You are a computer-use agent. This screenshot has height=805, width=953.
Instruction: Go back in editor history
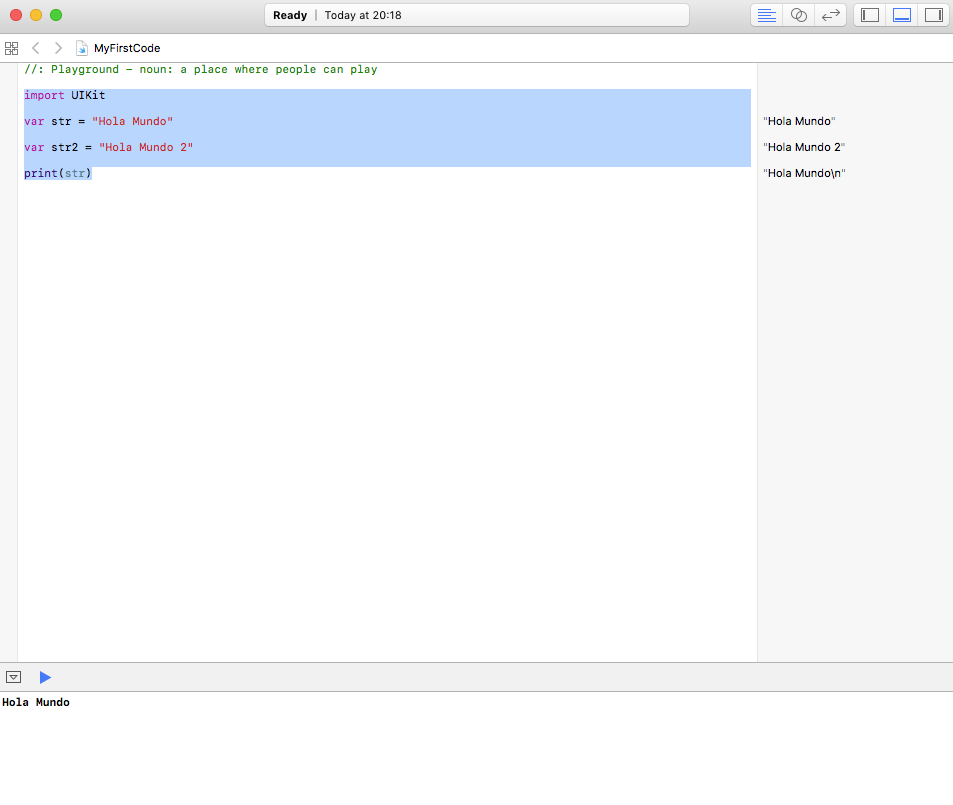(x=35, y=48)
